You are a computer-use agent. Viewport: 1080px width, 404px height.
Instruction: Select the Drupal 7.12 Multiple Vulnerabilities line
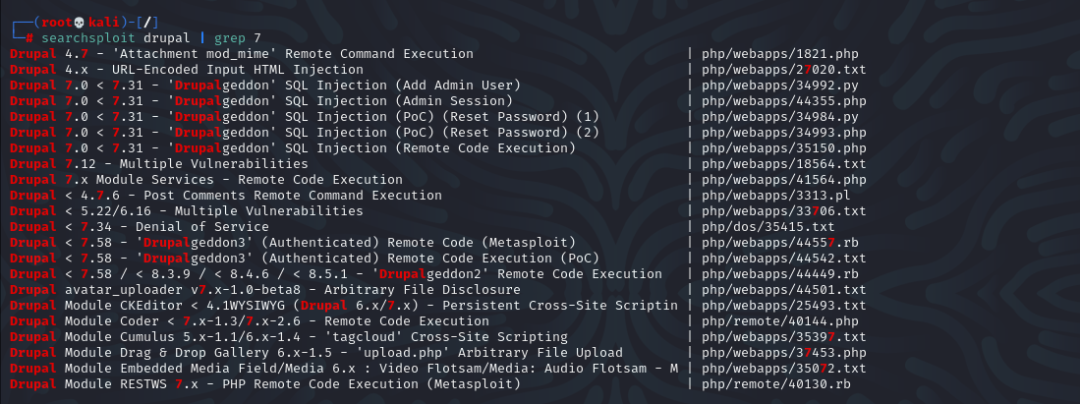tap(159, 163)
